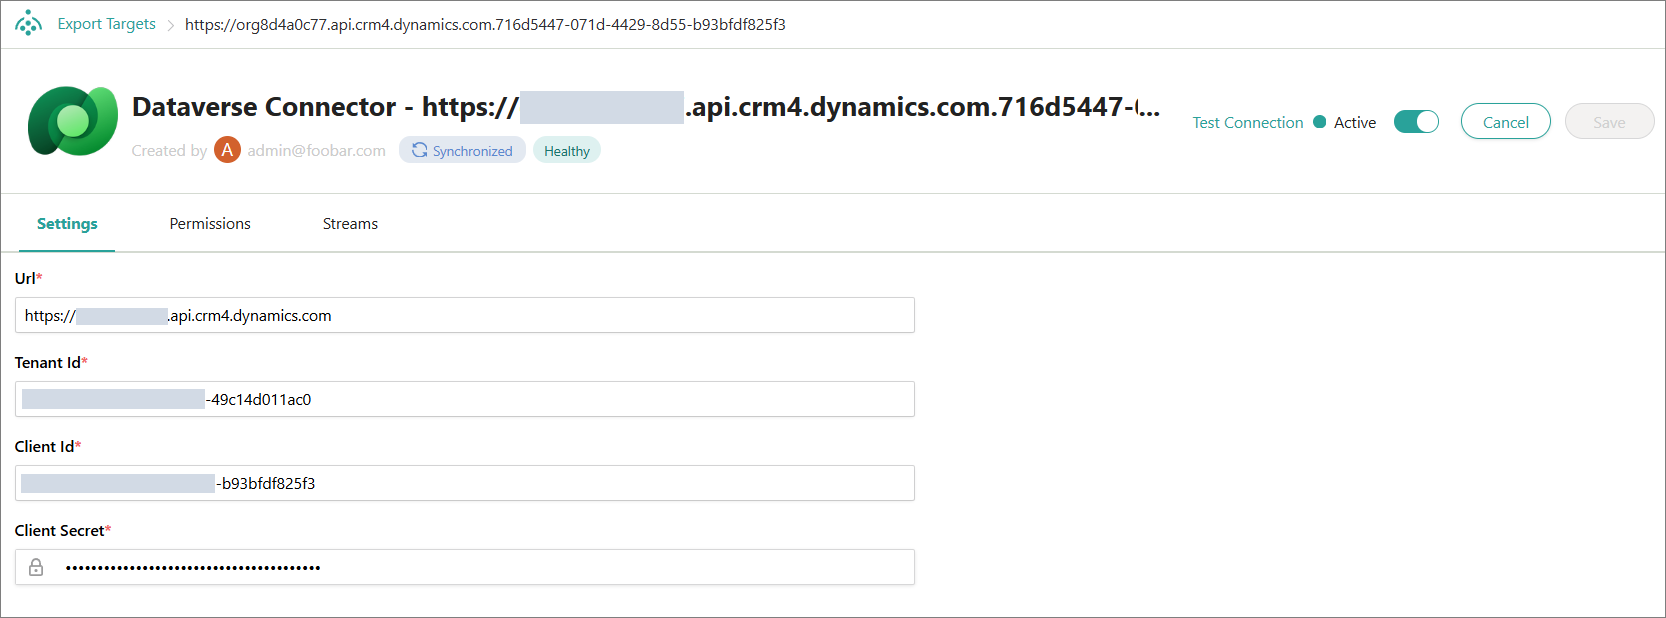Click the Test Connection link
1666x618 pixels.
(1248, 122)
